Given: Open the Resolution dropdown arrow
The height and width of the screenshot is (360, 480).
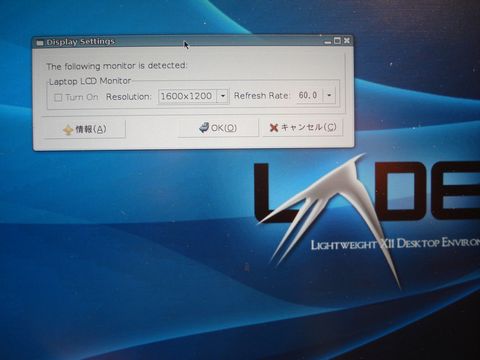Looking at the screenshot, I should click(223, 96).
